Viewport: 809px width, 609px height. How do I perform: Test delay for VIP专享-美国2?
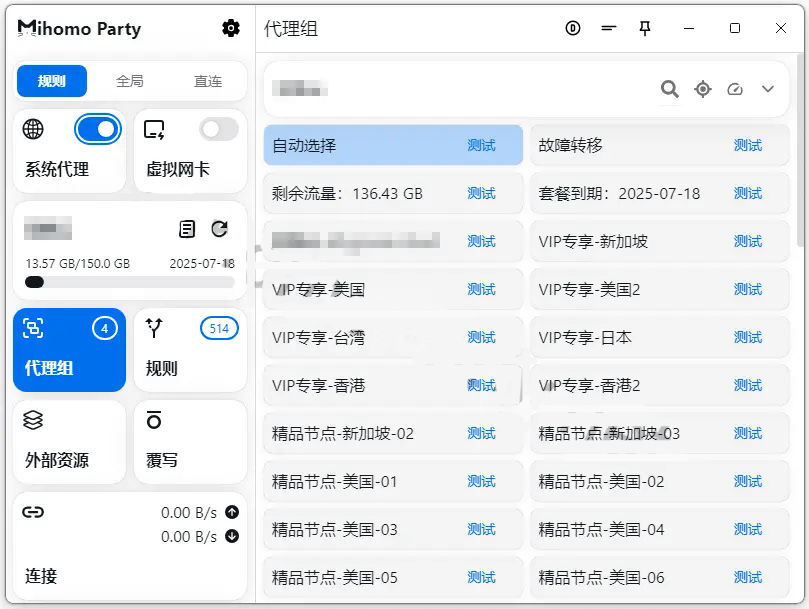pyautogui.click(x=748, y=290)
